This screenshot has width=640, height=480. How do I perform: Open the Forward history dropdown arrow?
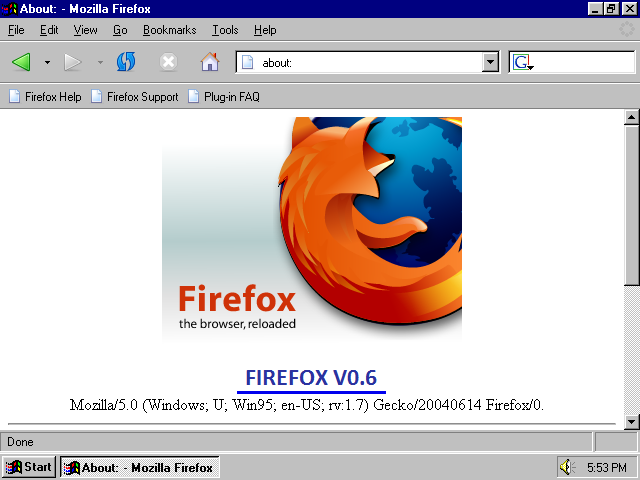pyautogui.click(x=100, y=62)
